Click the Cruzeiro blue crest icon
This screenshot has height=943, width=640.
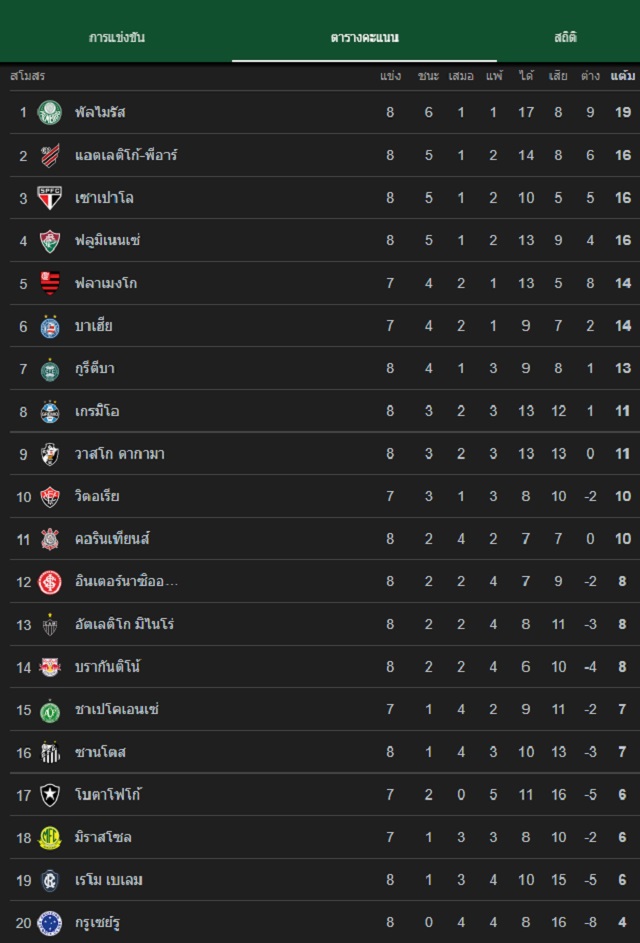tap(49, 922)
